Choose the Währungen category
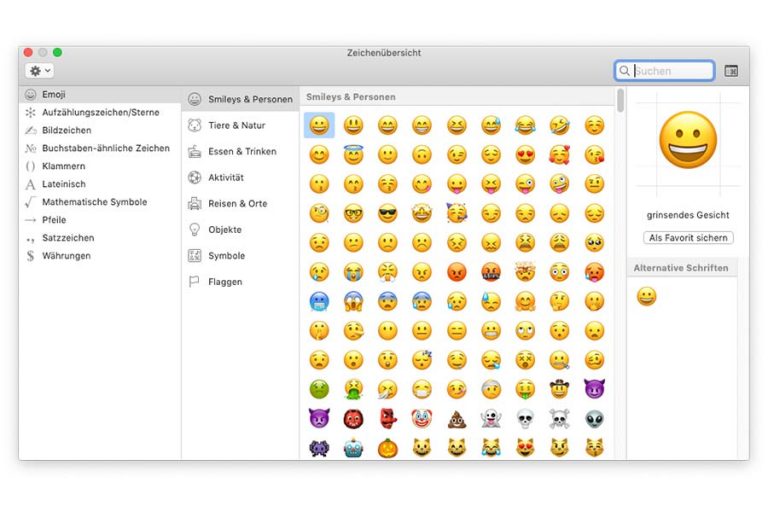768x512 pixels. click(100, 256)
